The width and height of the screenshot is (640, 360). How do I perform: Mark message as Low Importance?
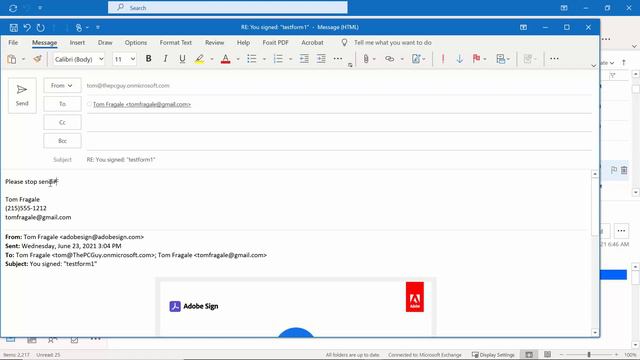coord(460,59)
